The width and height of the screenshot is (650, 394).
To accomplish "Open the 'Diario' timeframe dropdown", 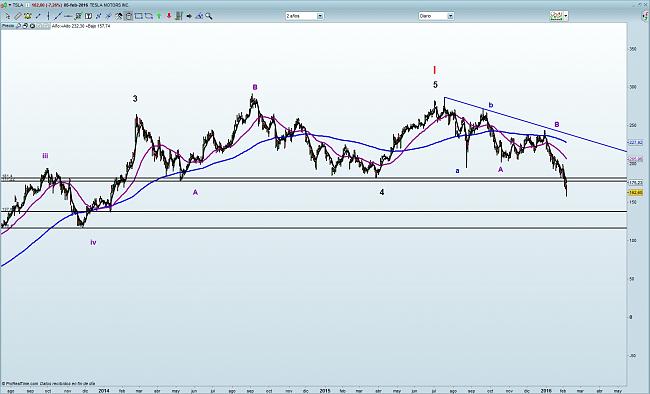I will click(436, 16).
